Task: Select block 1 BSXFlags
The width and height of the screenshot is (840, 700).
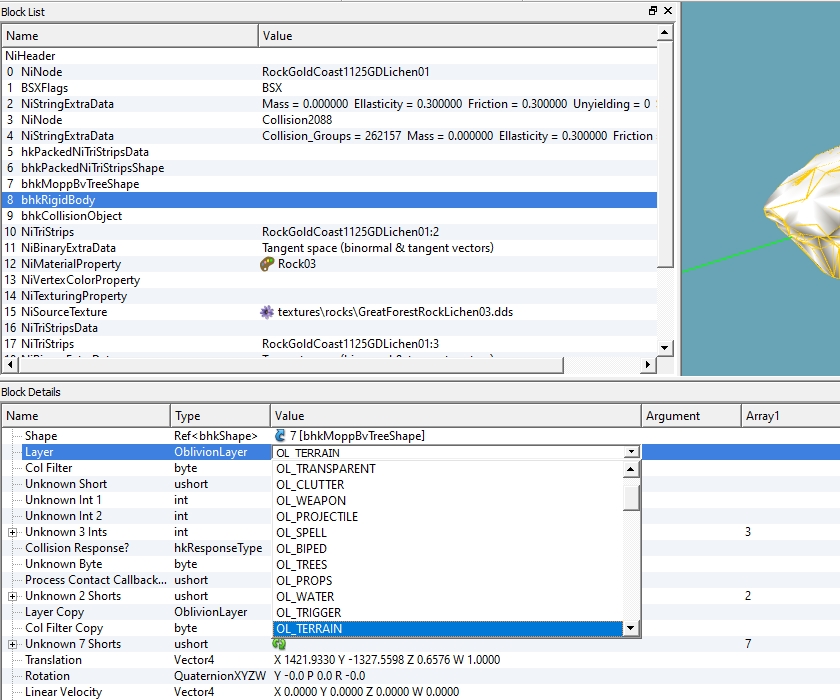Action: [x=329, y=88]
